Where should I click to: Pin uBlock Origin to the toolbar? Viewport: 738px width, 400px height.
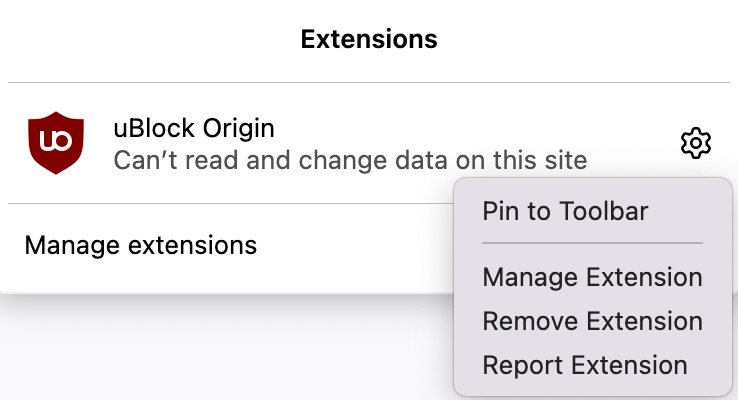click(565, 211)
